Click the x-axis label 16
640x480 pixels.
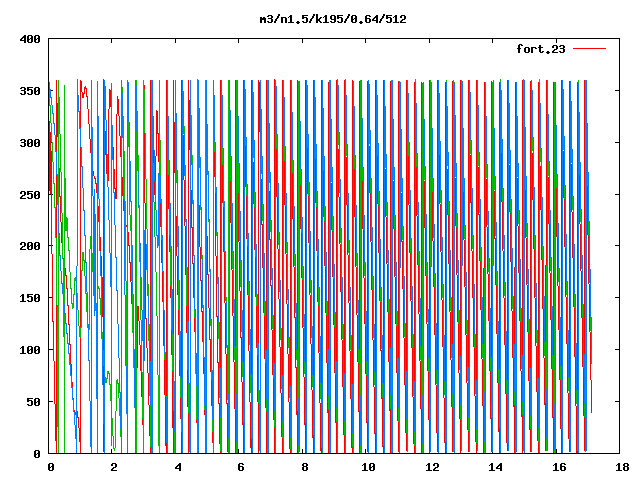pyautogui.click(x=559, y=467)
